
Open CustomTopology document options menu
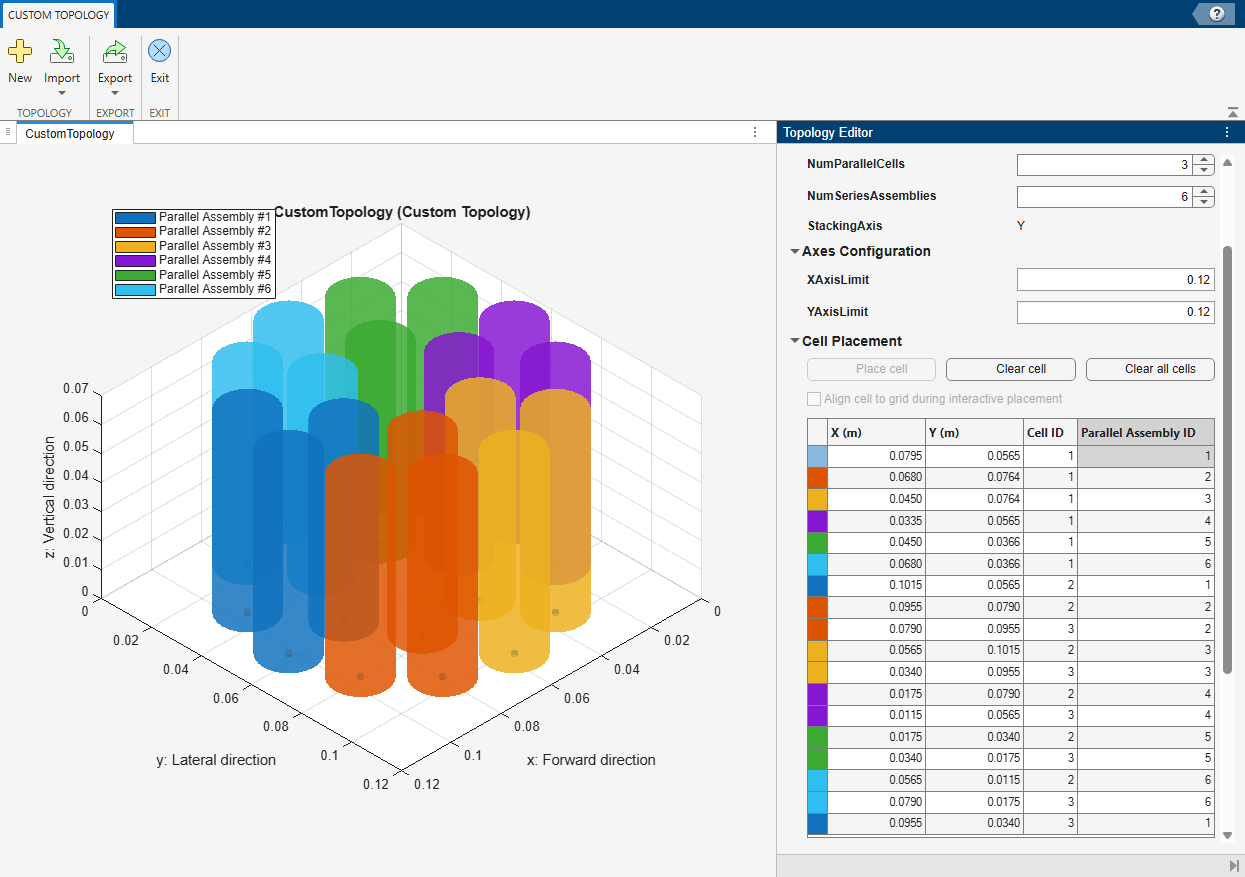pos(755,132)
